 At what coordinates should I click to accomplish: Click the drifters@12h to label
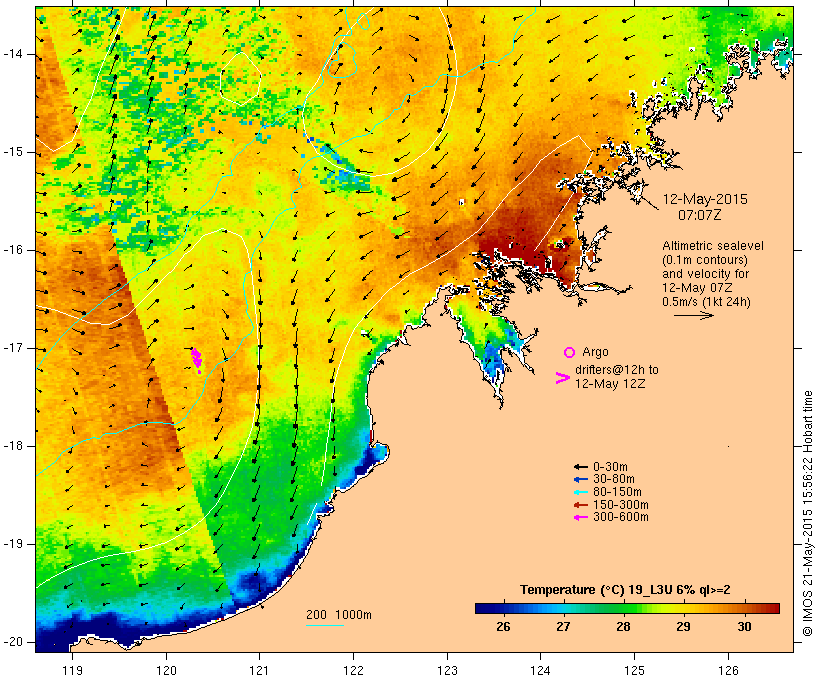[x=617, y=369]
